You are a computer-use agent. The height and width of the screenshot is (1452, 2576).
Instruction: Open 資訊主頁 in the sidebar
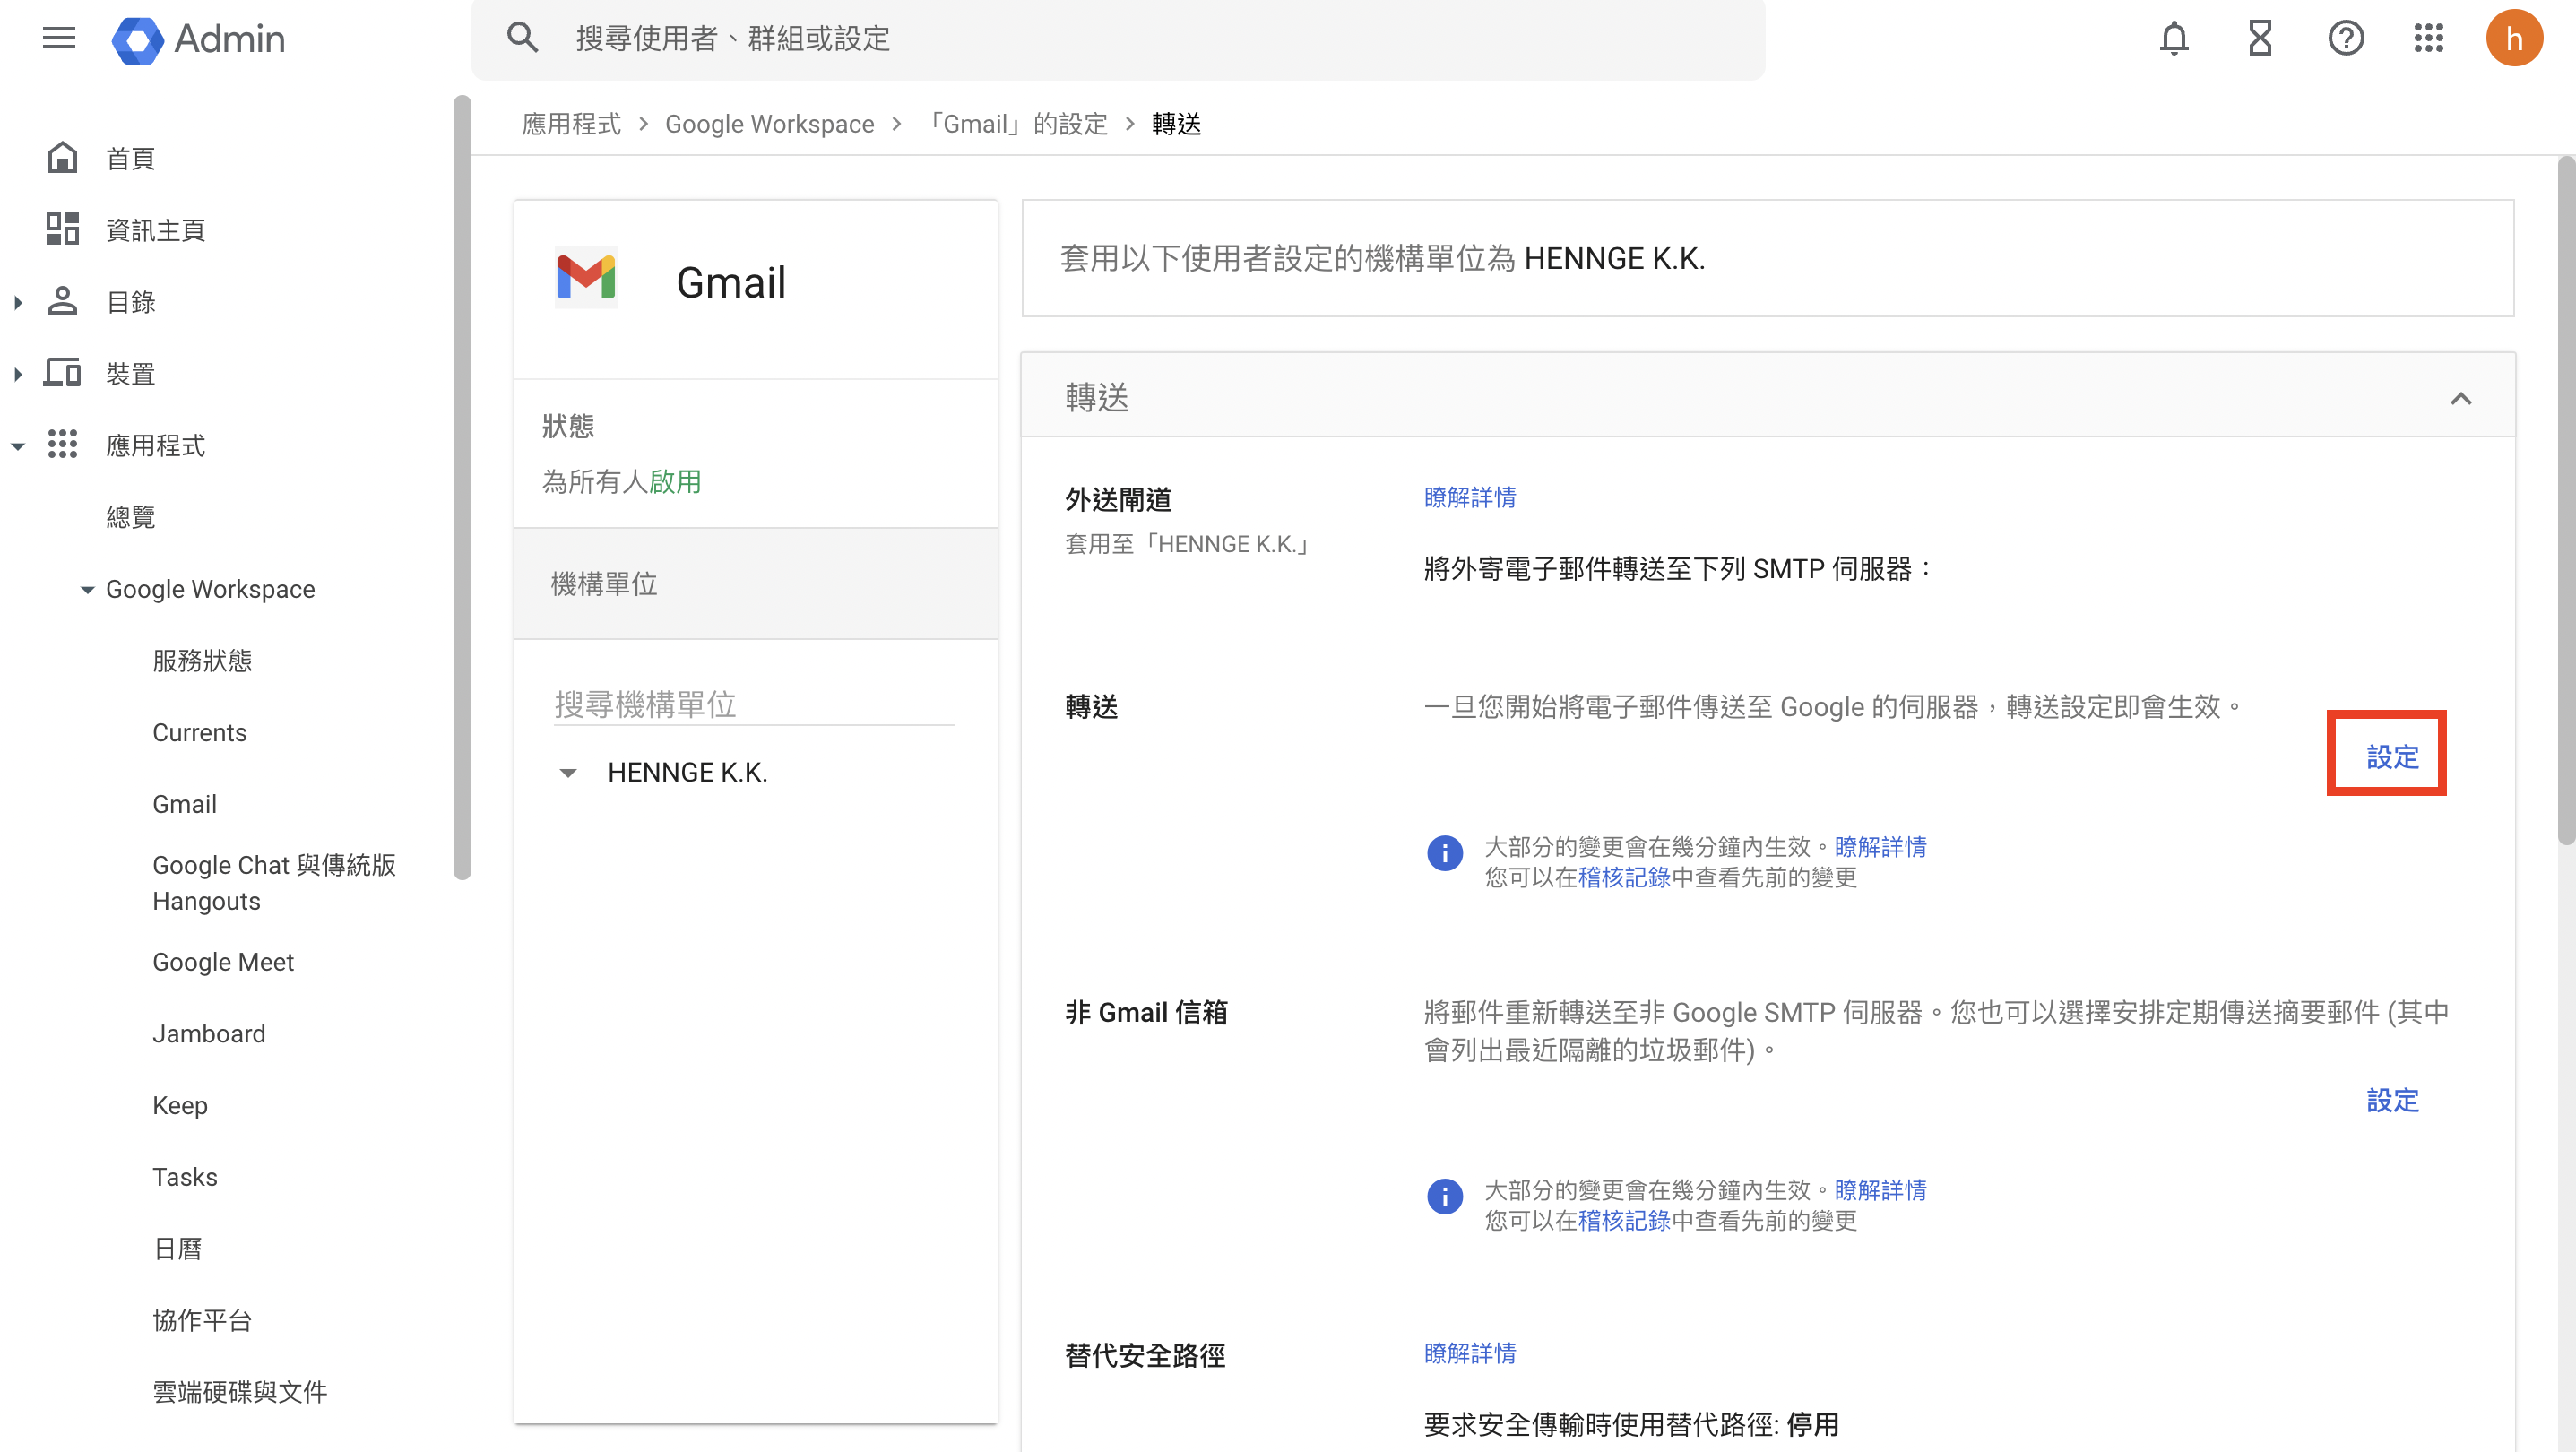(x=156, y=231)
